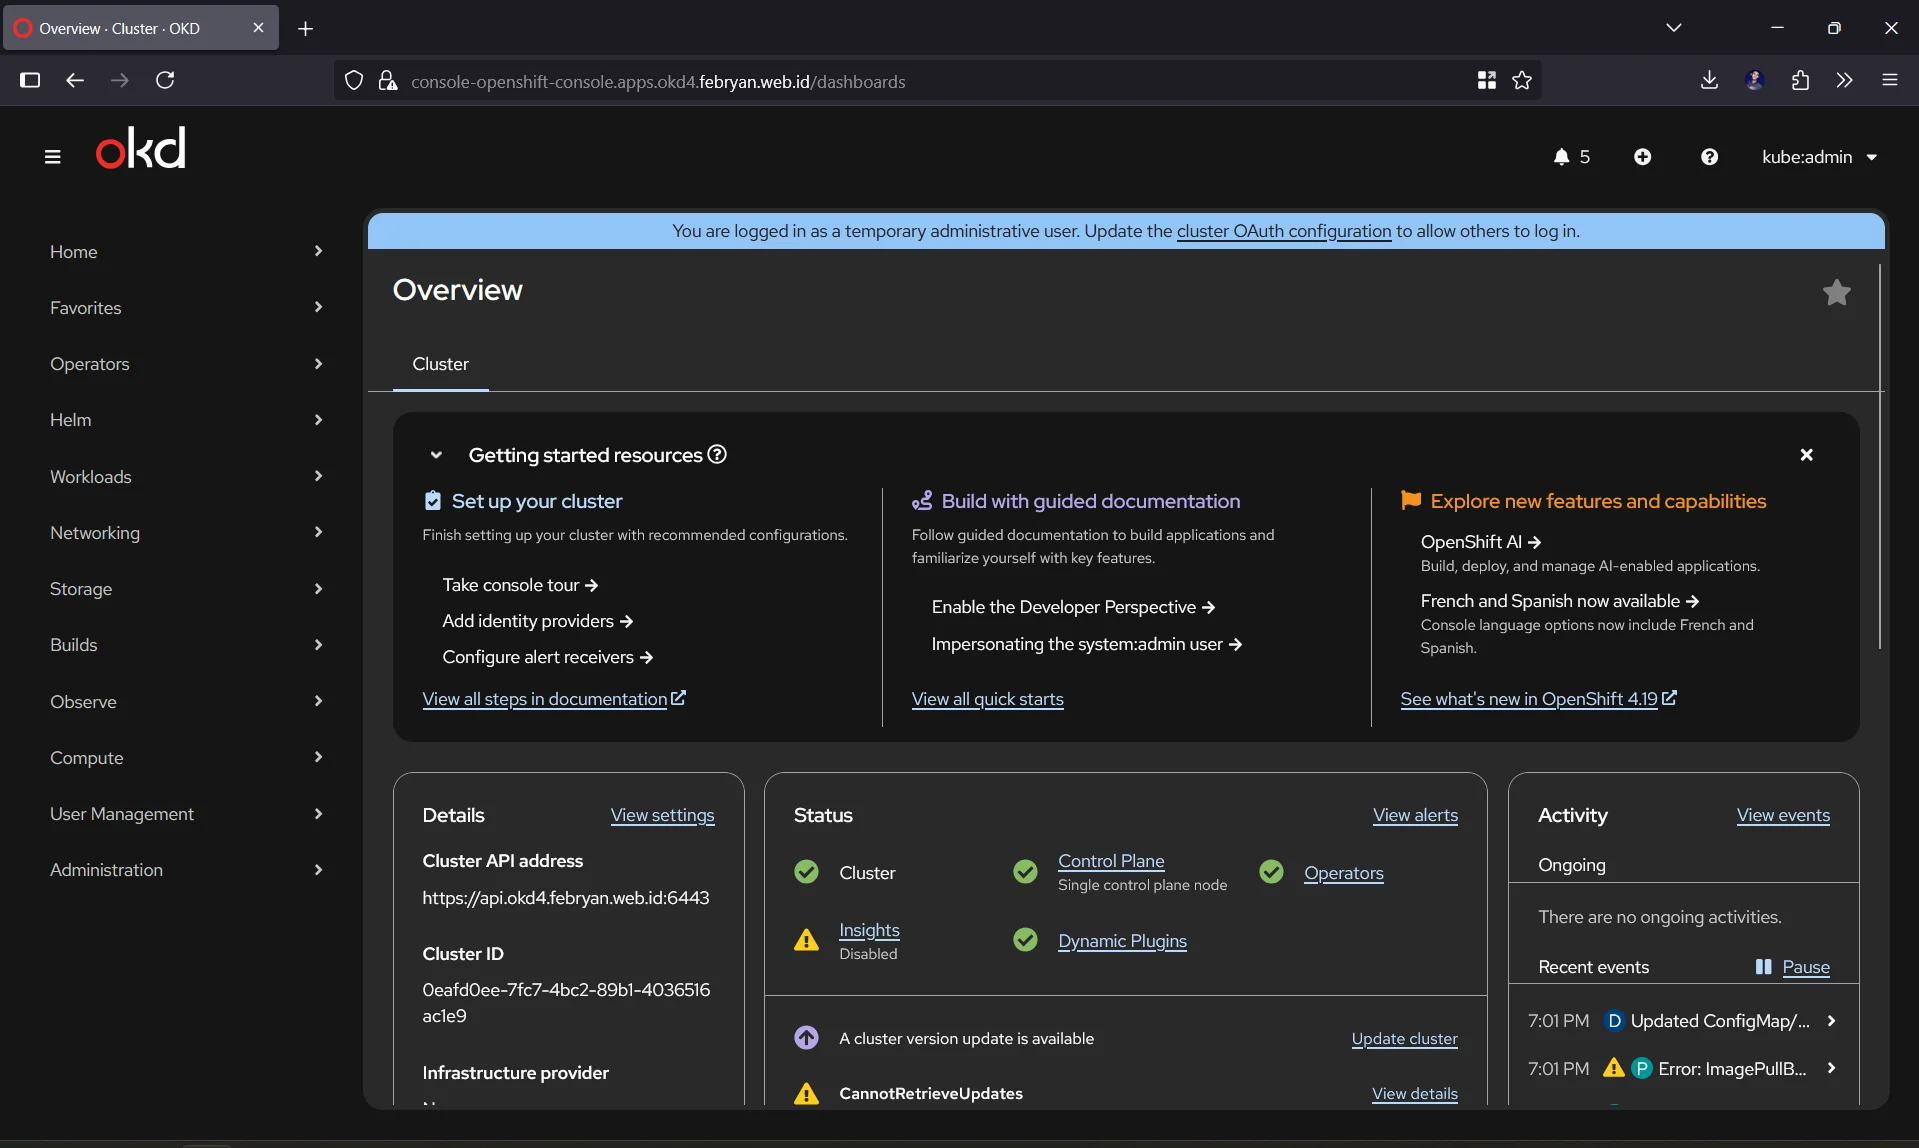Click View all quick starts
The image size is (1919, 1148).
pyautogui.click(x=987, y=699)
